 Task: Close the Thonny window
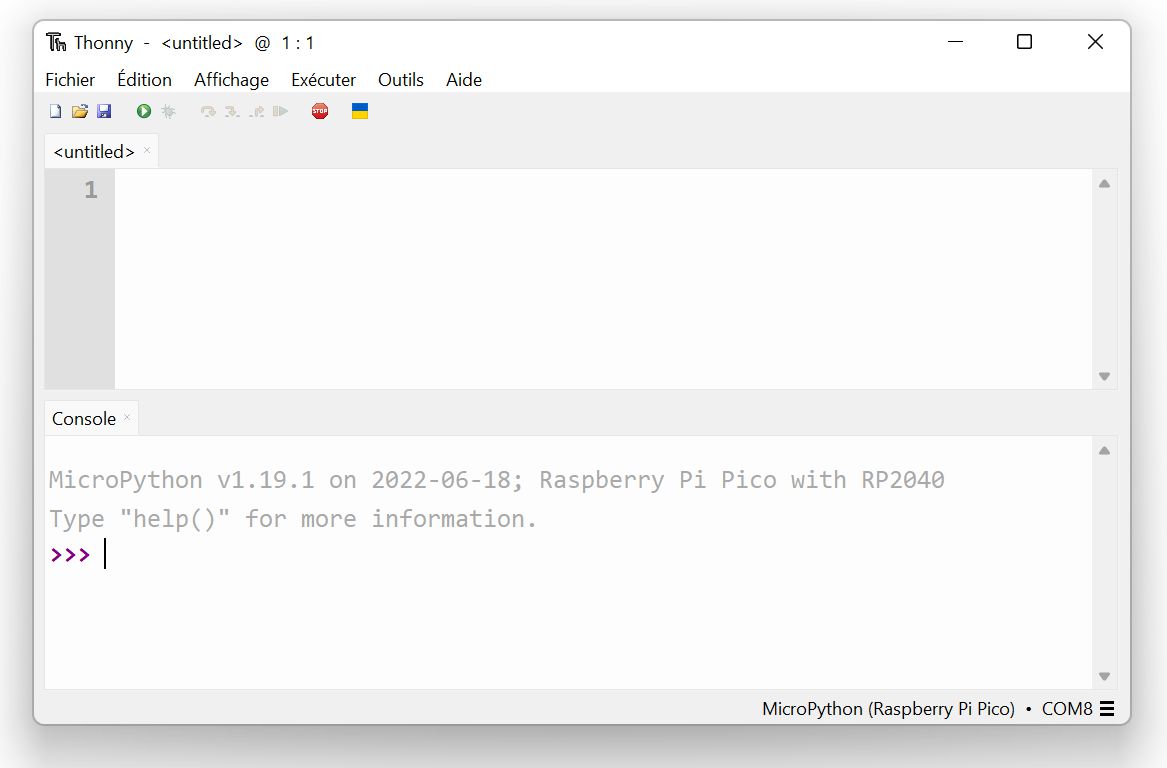coord(1095,42)
